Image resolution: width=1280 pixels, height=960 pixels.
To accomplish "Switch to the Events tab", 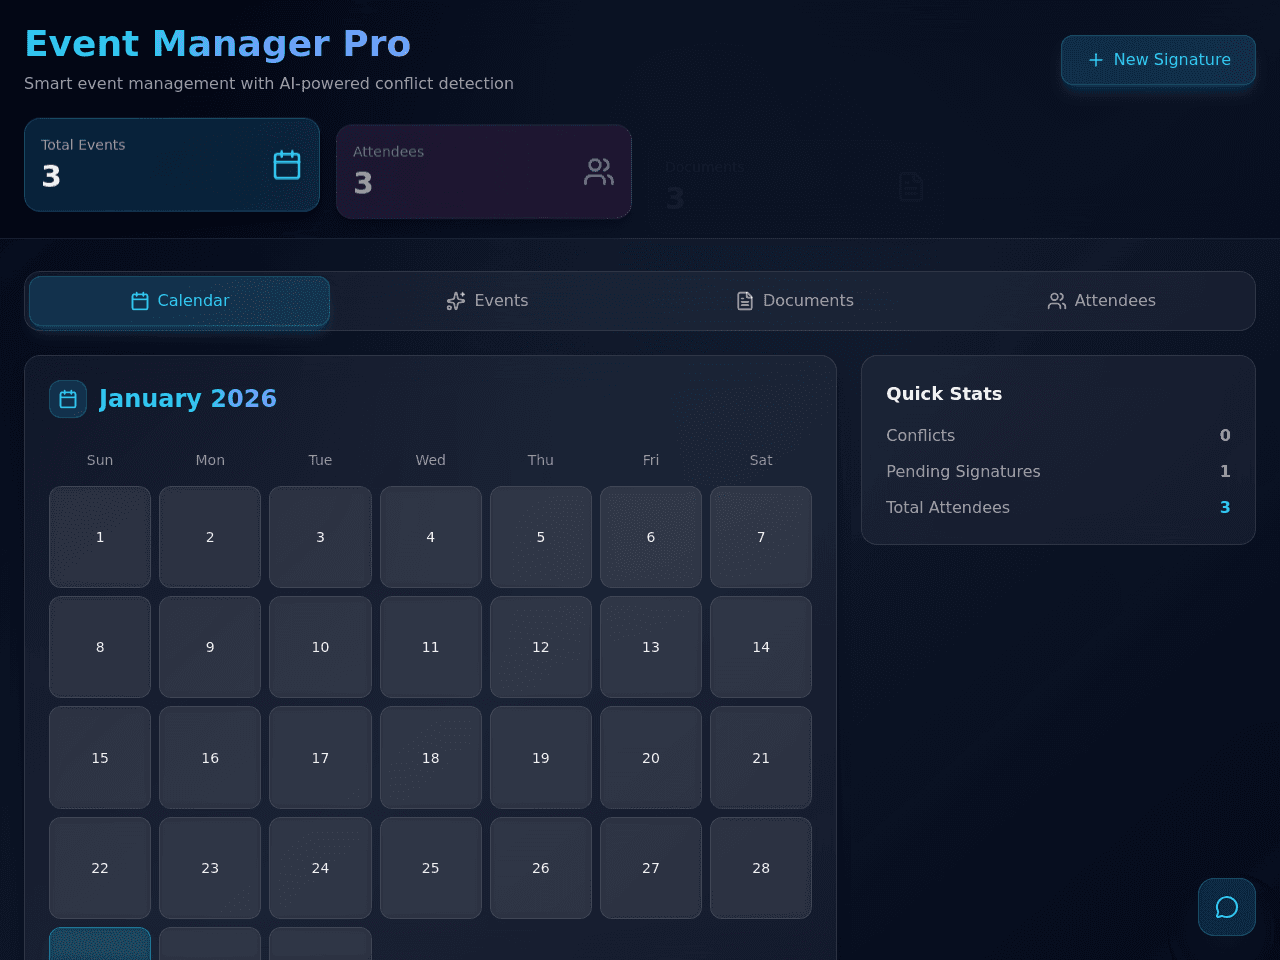I will click(x=487, y=301).
